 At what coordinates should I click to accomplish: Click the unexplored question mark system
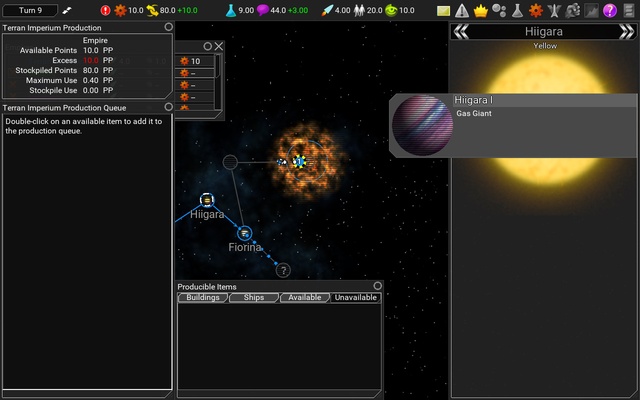[283, 270]
